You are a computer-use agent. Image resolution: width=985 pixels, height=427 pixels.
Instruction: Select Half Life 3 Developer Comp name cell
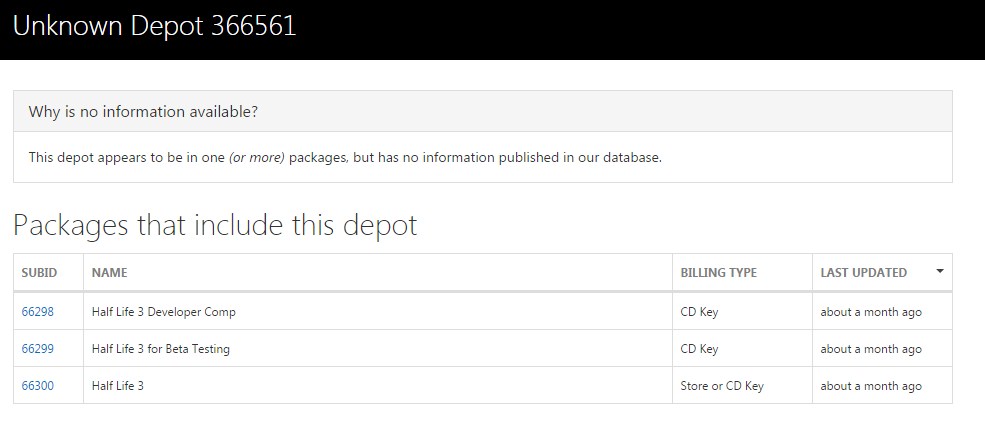point(163,311)
